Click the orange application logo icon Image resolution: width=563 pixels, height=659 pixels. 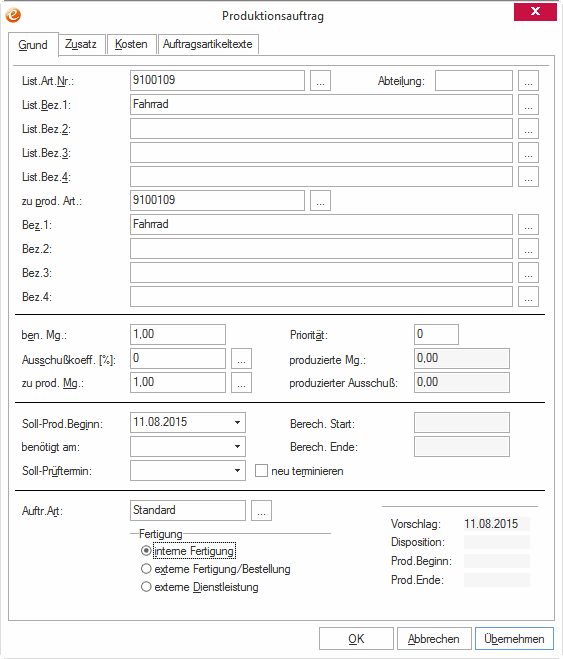13,15
